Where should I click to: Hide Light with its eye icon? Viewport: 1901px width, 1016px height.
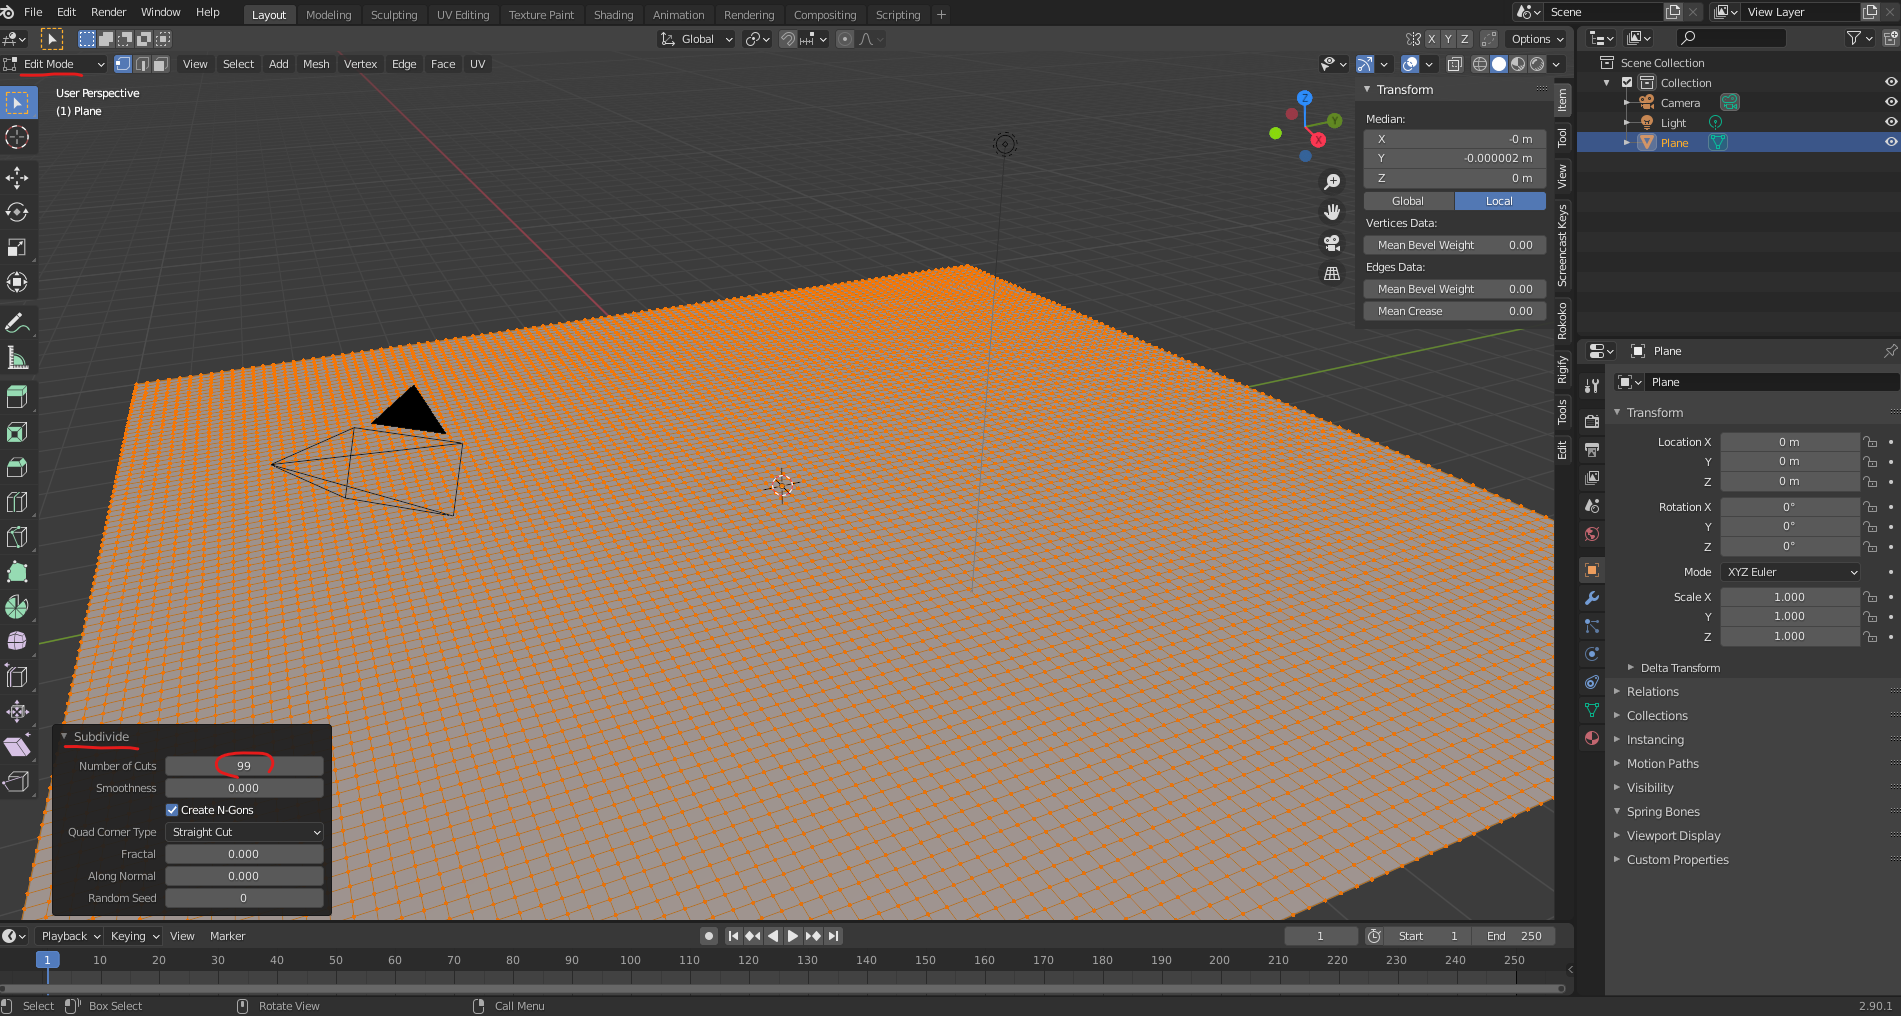[1890, 122]
